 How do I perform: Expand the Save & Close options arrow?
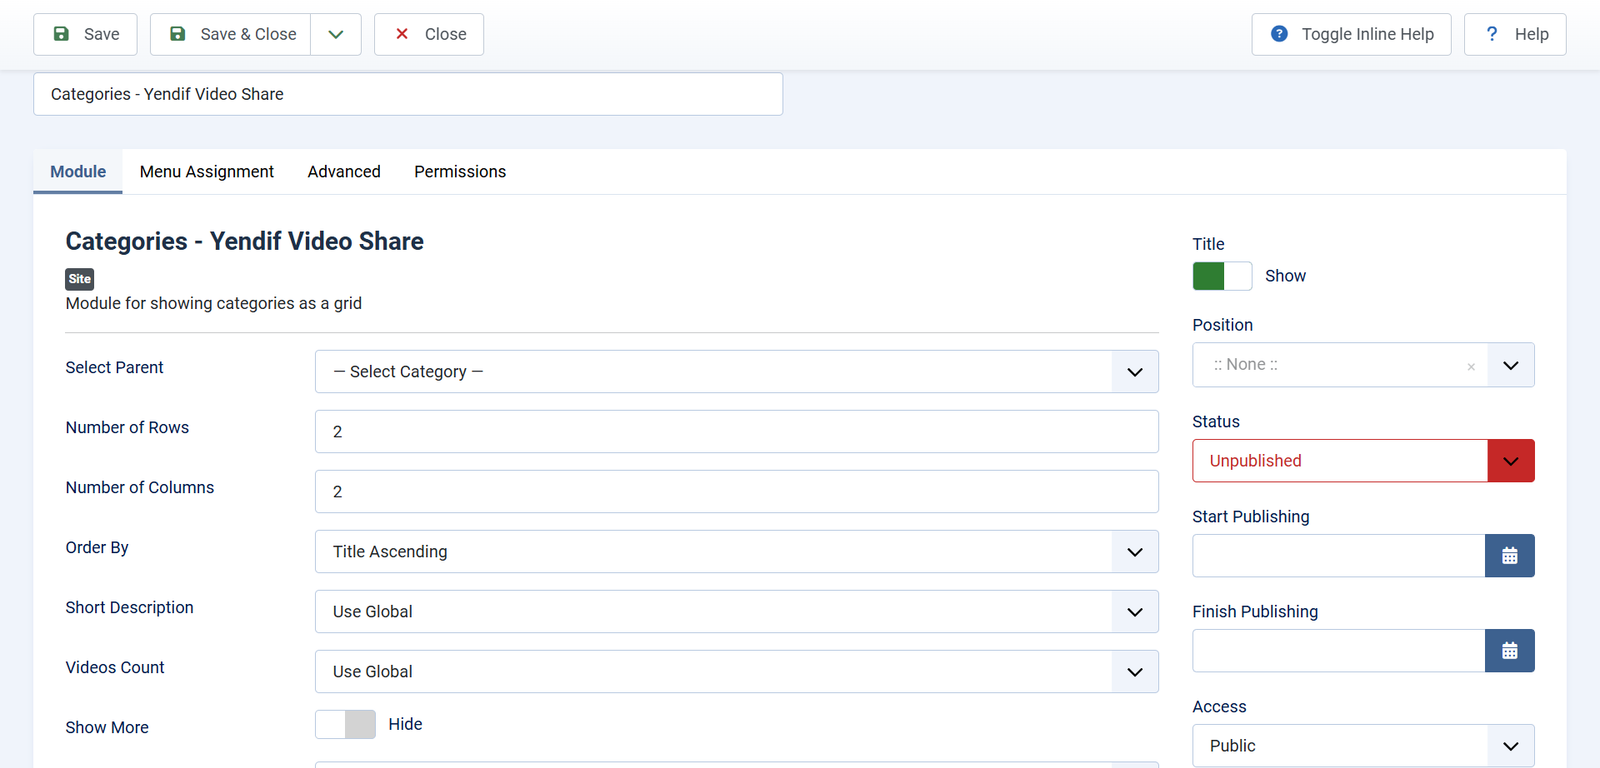tap(336, 34)
